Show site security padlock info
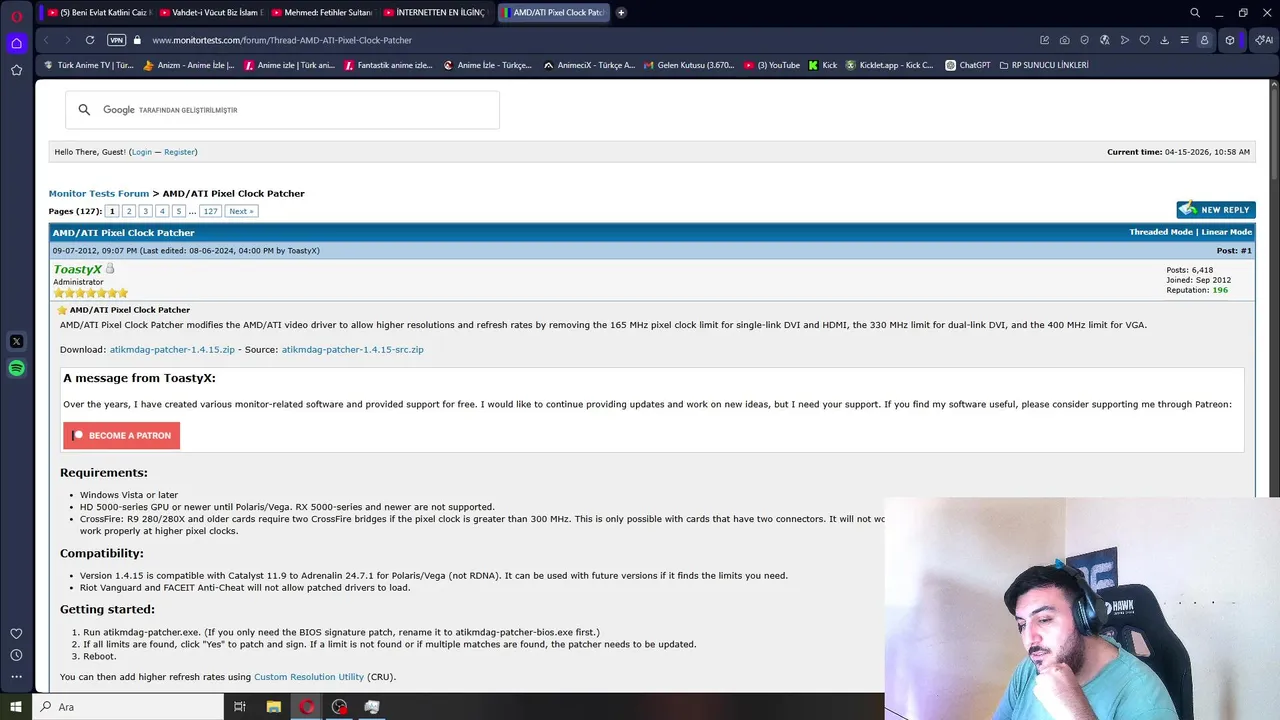 pos(137,40)
